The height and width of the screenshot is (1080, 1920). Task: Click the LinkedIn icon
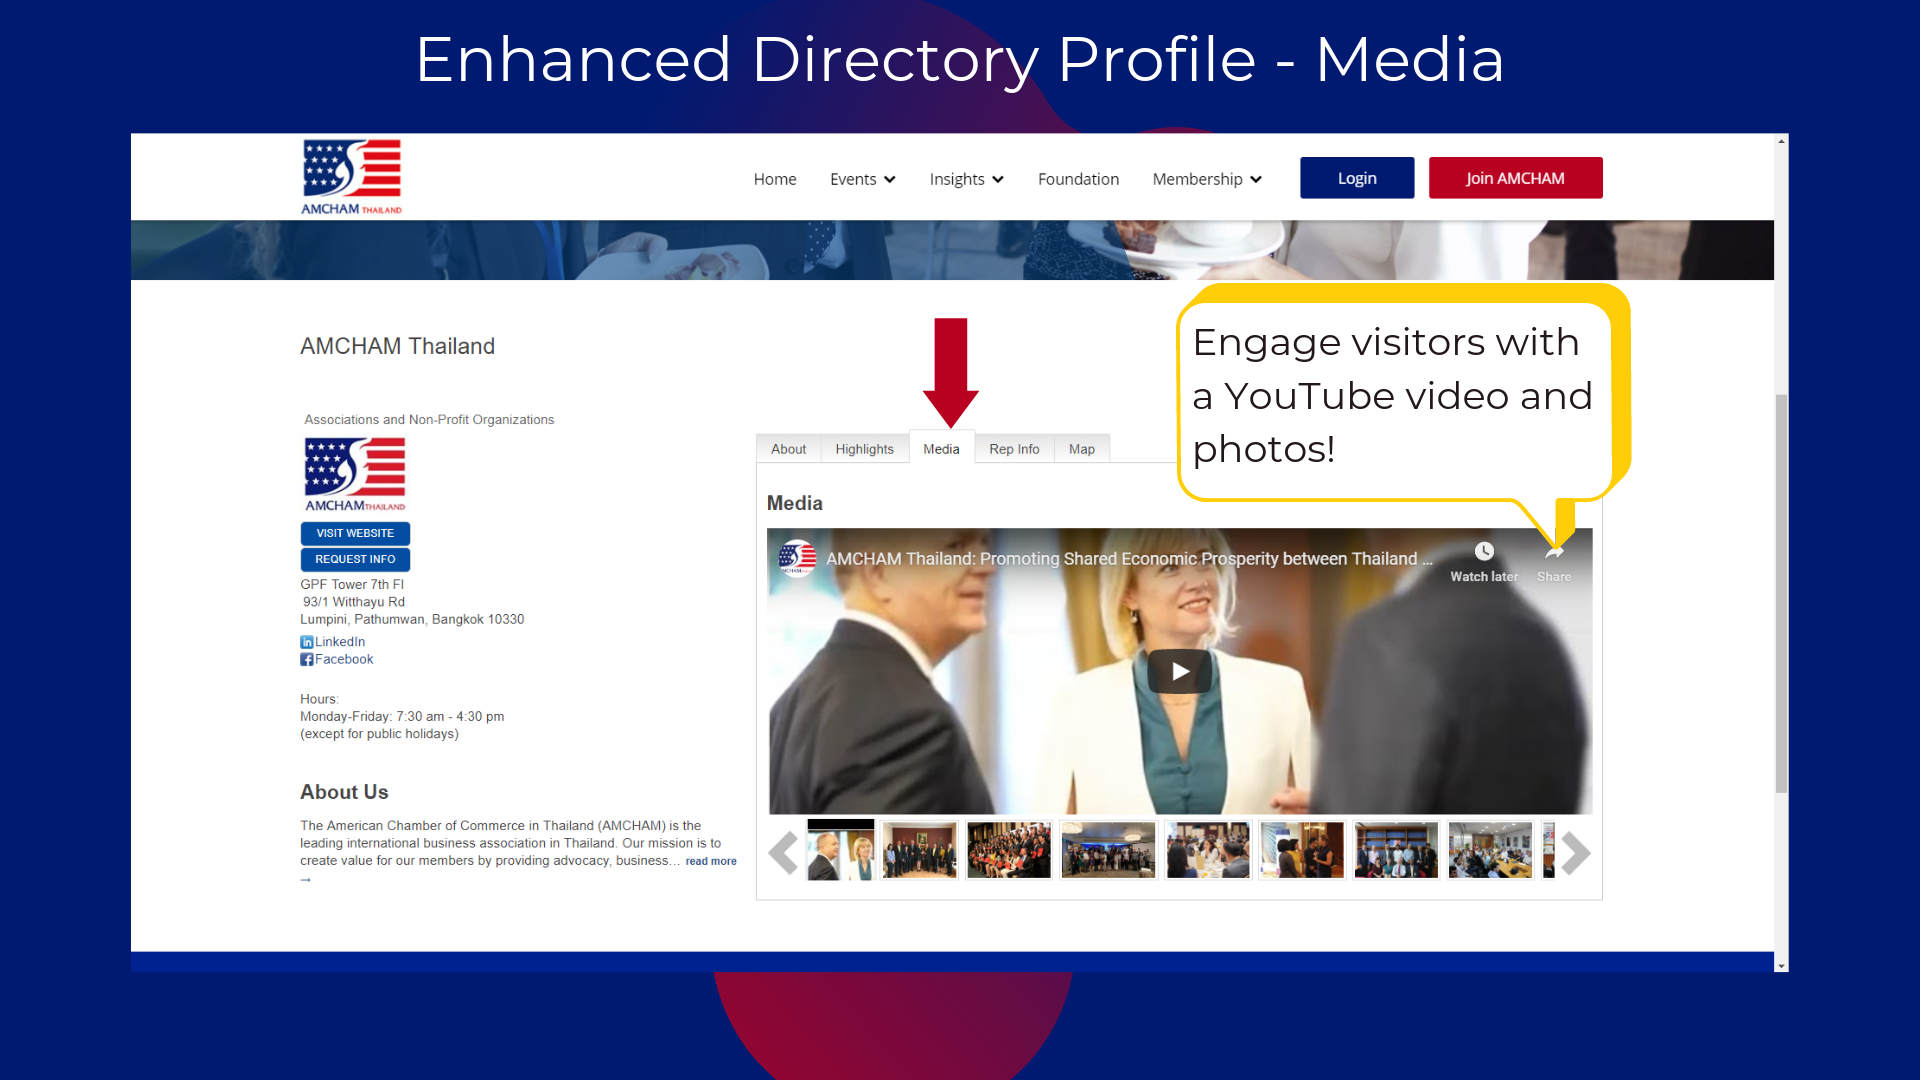tap(307, 642)
